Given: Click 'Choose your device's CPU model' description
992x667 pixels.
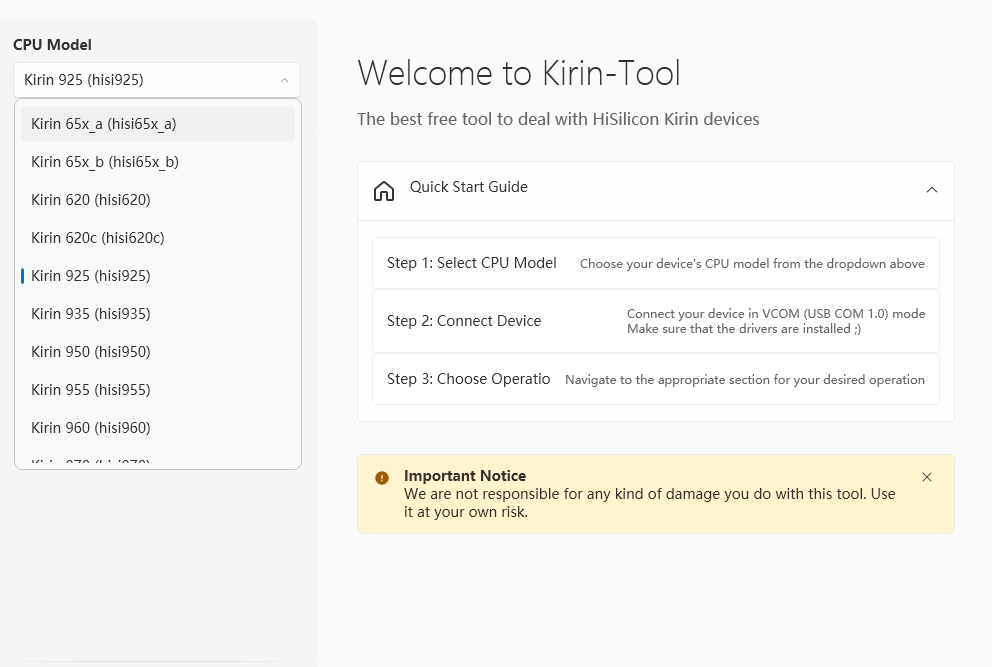Looking at the screenshot, I should (752, 264).
